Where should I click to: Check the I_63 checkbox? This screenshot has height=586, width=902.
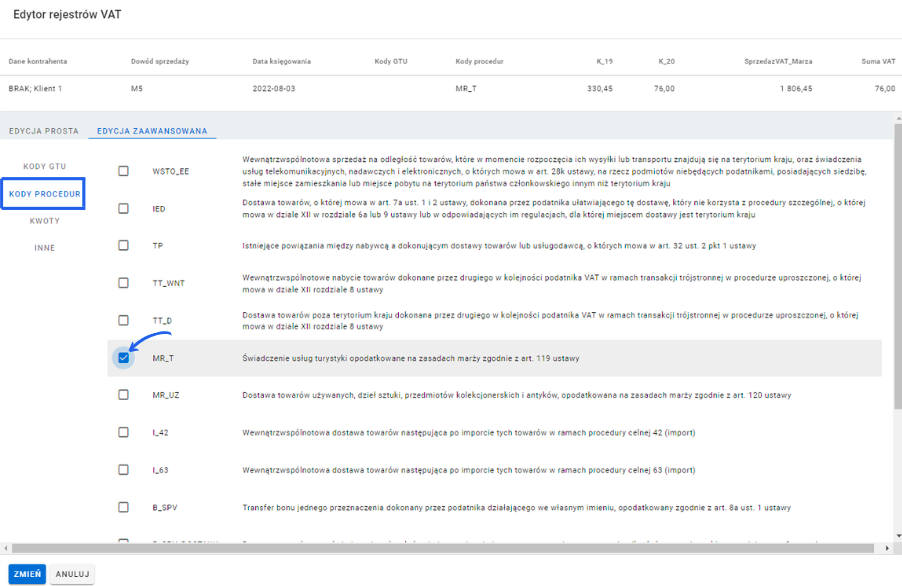(x=124, y=470)
